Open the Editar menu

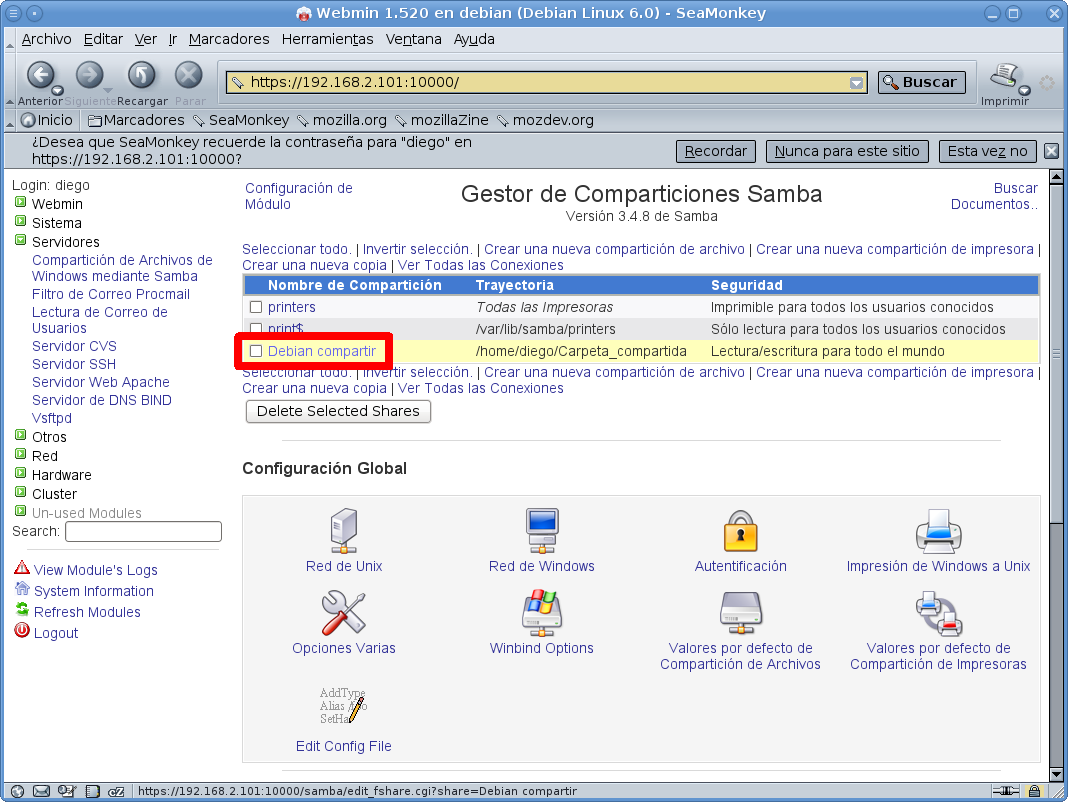(x=104, y=40)
